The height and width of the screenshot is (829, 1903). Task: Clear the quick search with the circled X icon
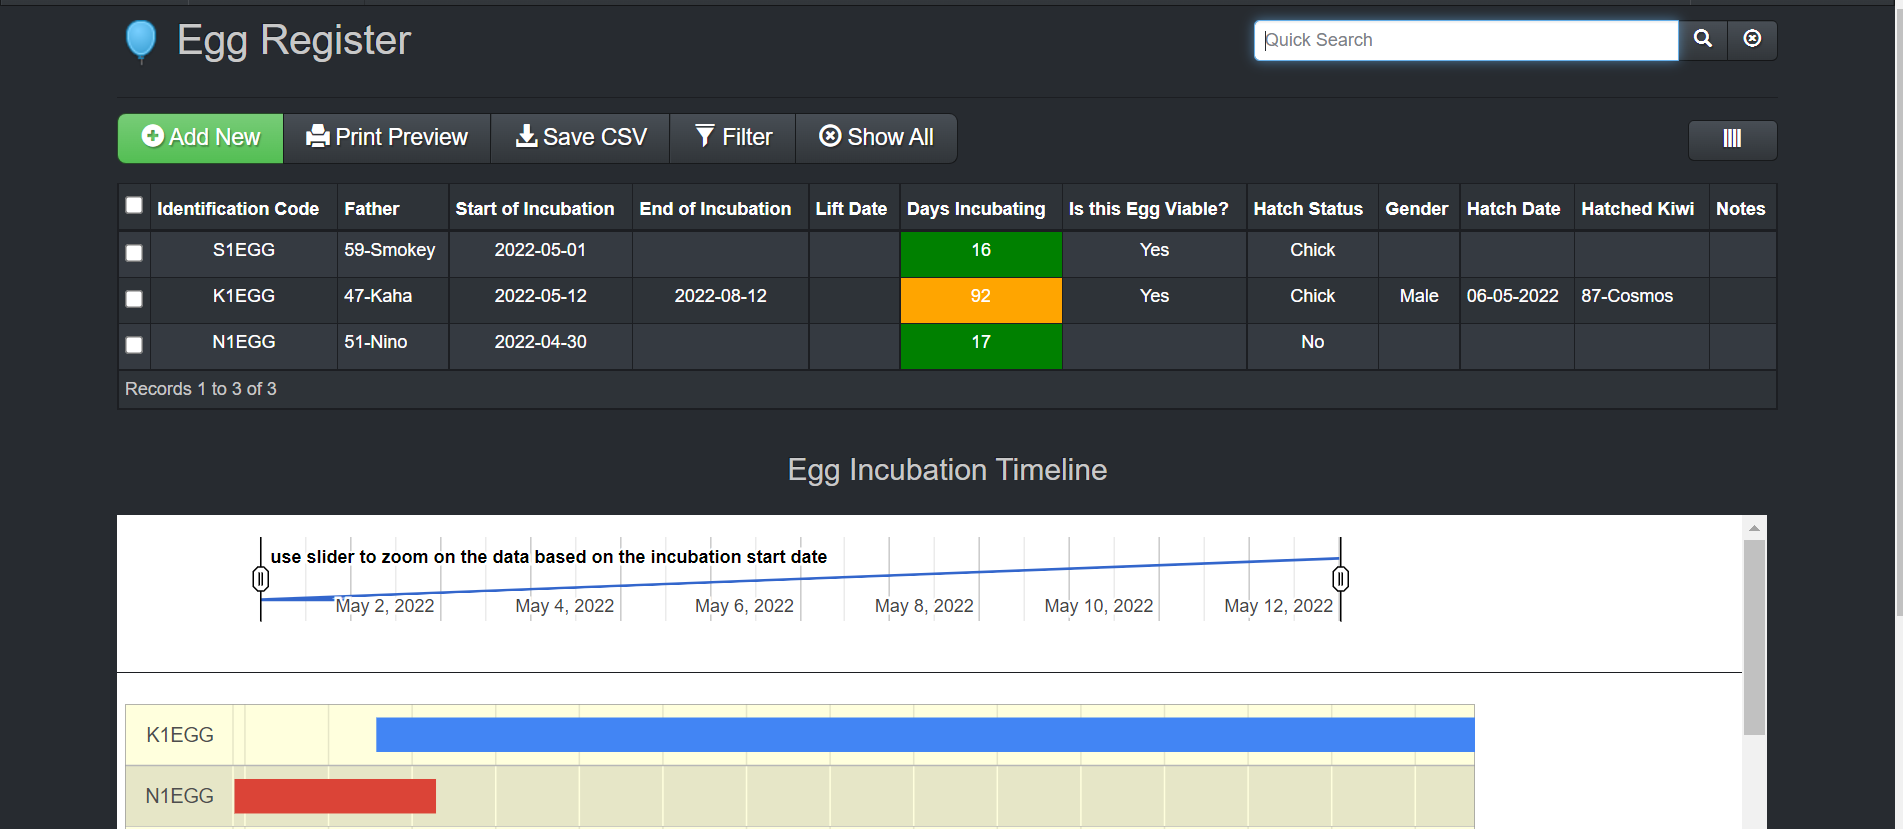[x=1752, y=40]
